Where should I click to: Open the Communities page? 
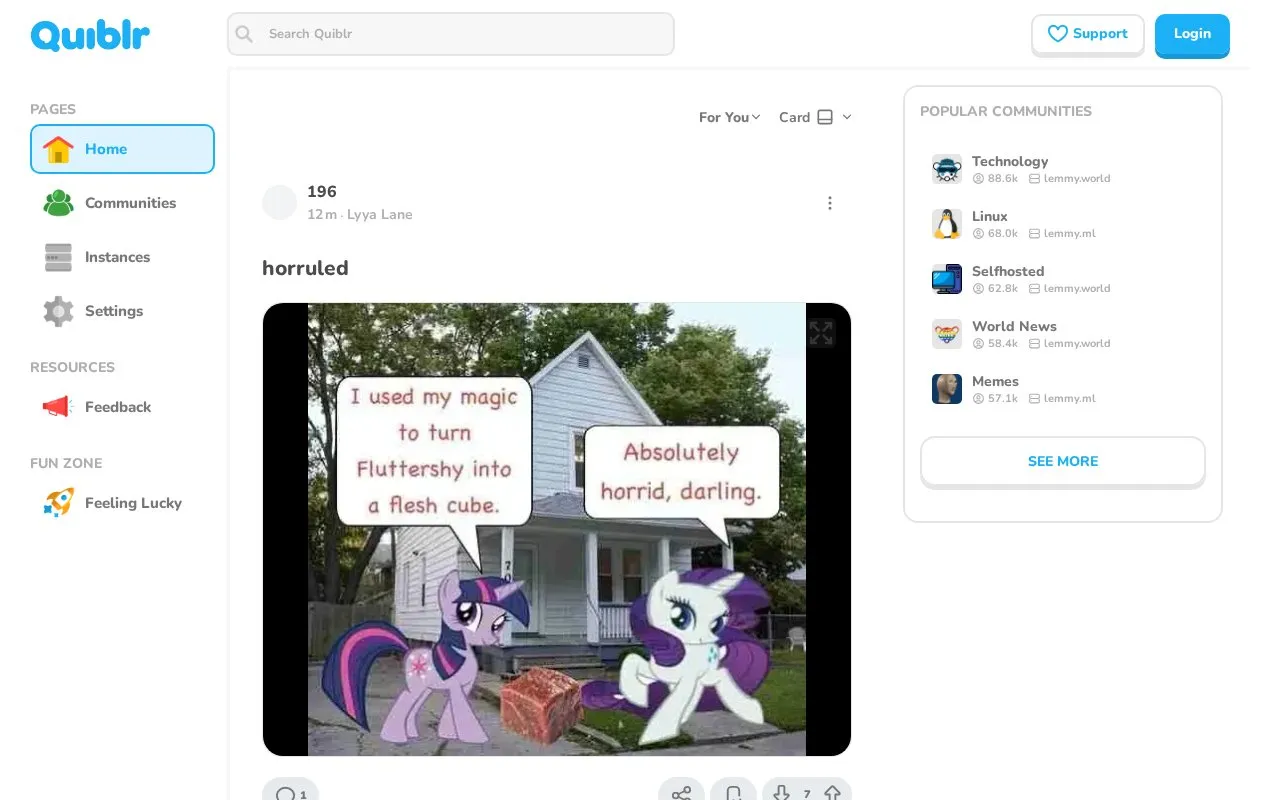pos(122,203)
